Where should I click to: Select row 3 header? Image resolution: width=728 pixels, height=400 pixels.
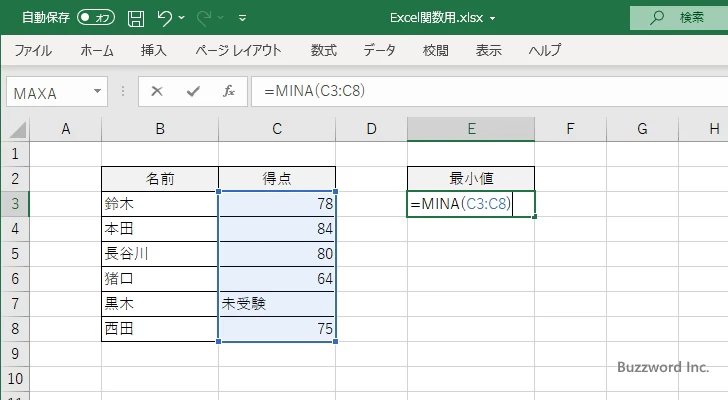tap(15, 204)
